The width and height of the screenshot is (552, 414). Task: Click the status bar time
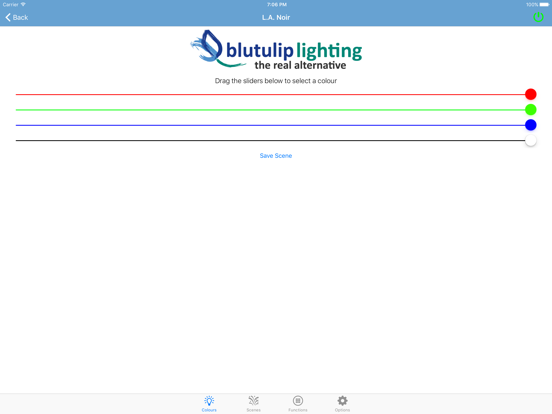pos(277,5)
